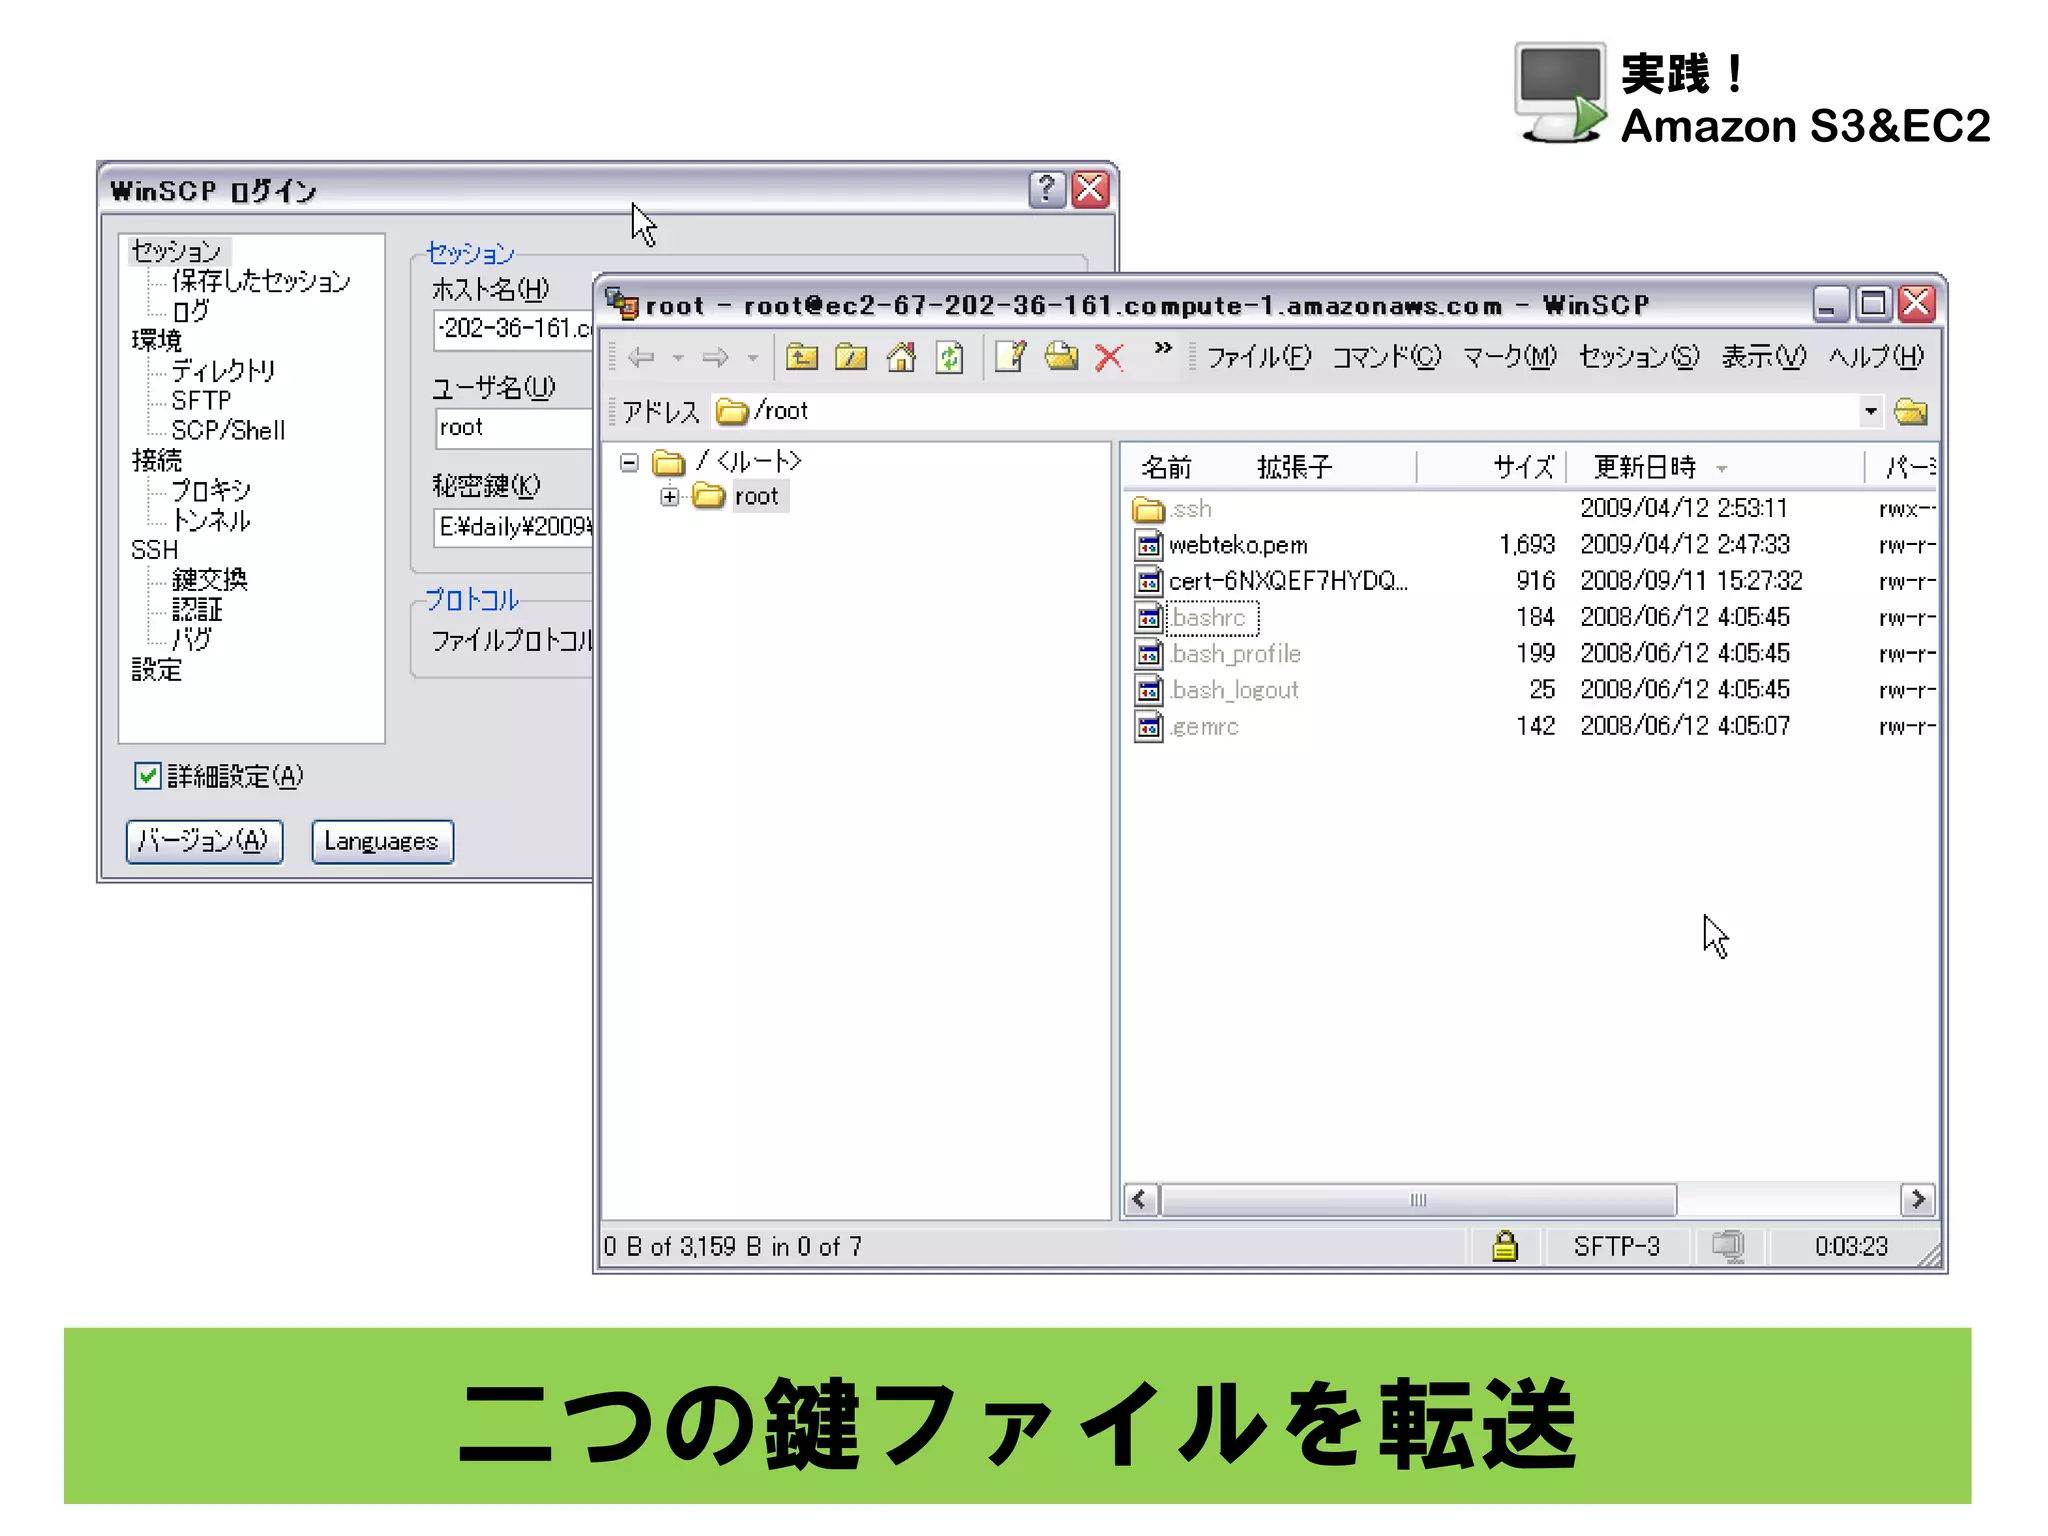Click the Languages button
Viewport: 2048px width, 1536px height.
381,841
